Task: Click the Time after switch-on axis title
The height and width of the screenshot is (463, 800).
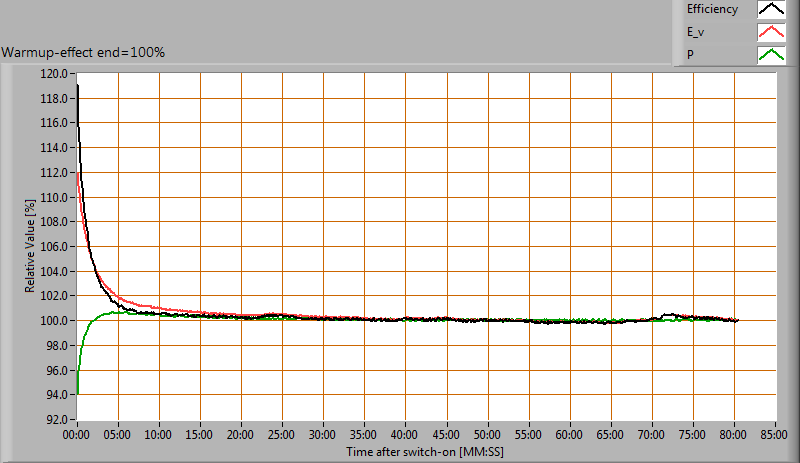Action: click(x=427, y=452)
